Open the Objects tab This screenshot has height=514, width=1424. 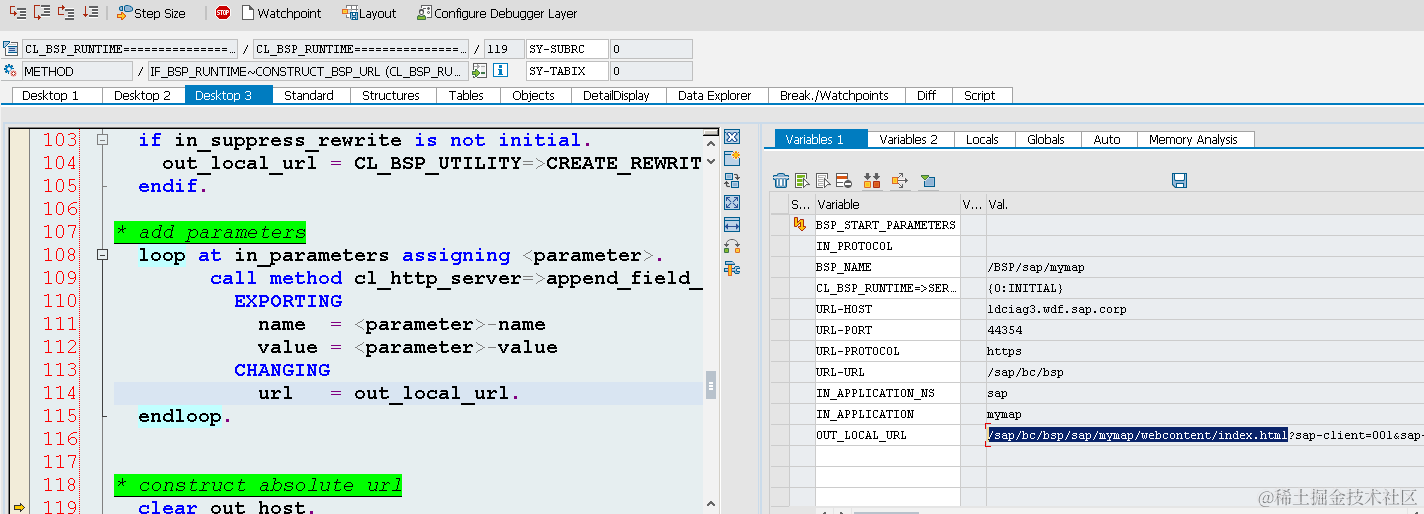534,95
